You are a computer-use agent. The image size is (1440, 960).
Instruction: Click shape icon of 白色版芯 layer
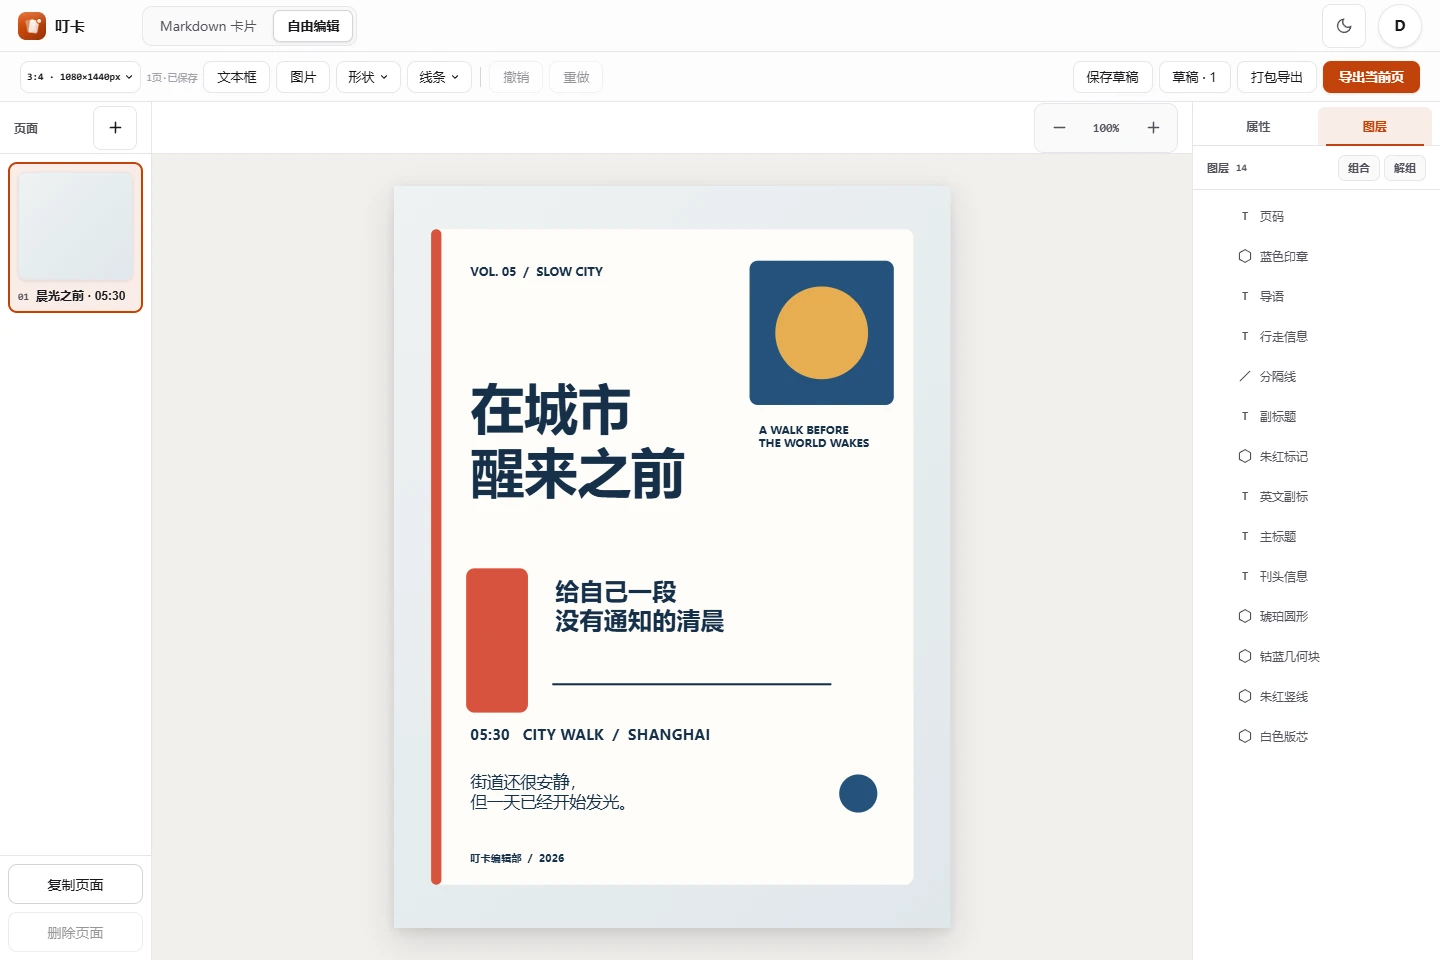pyautogui.click(x=1245, y=736)
